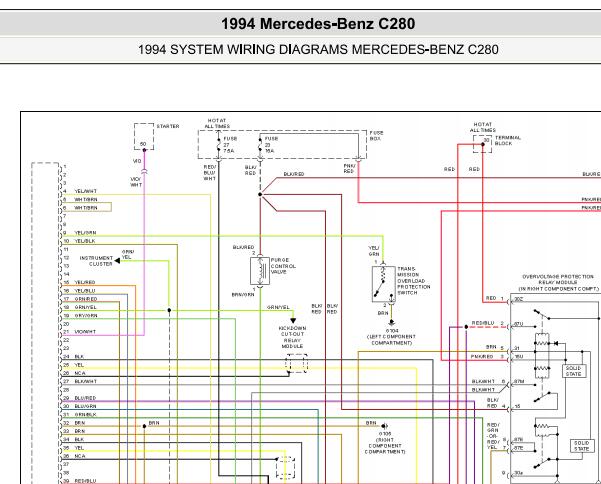Image resolution: width=601 pixels, height=484 pixels.
Task: Select the TERMINAL BLOCK label
Action: [508, 140]
